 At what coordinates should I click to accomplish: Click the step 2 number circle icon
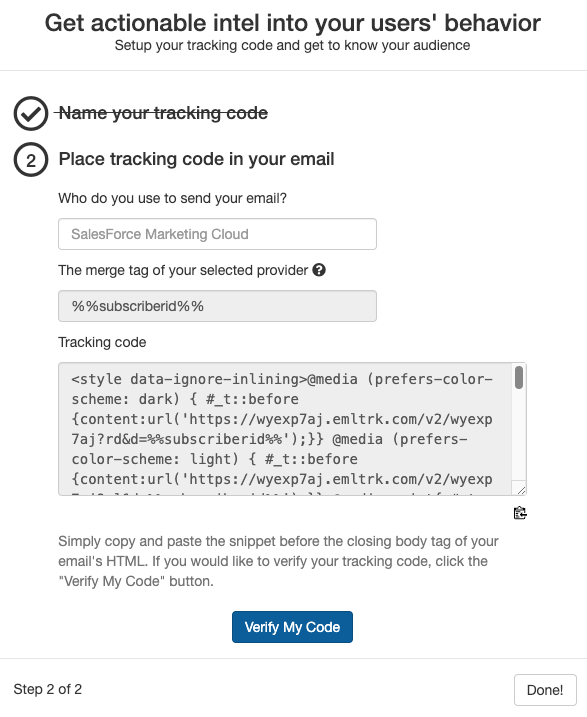[31, 160]
